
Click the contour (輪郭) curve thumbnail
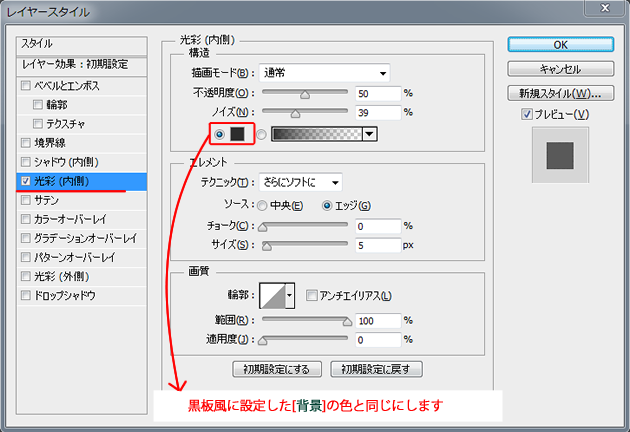271,295
